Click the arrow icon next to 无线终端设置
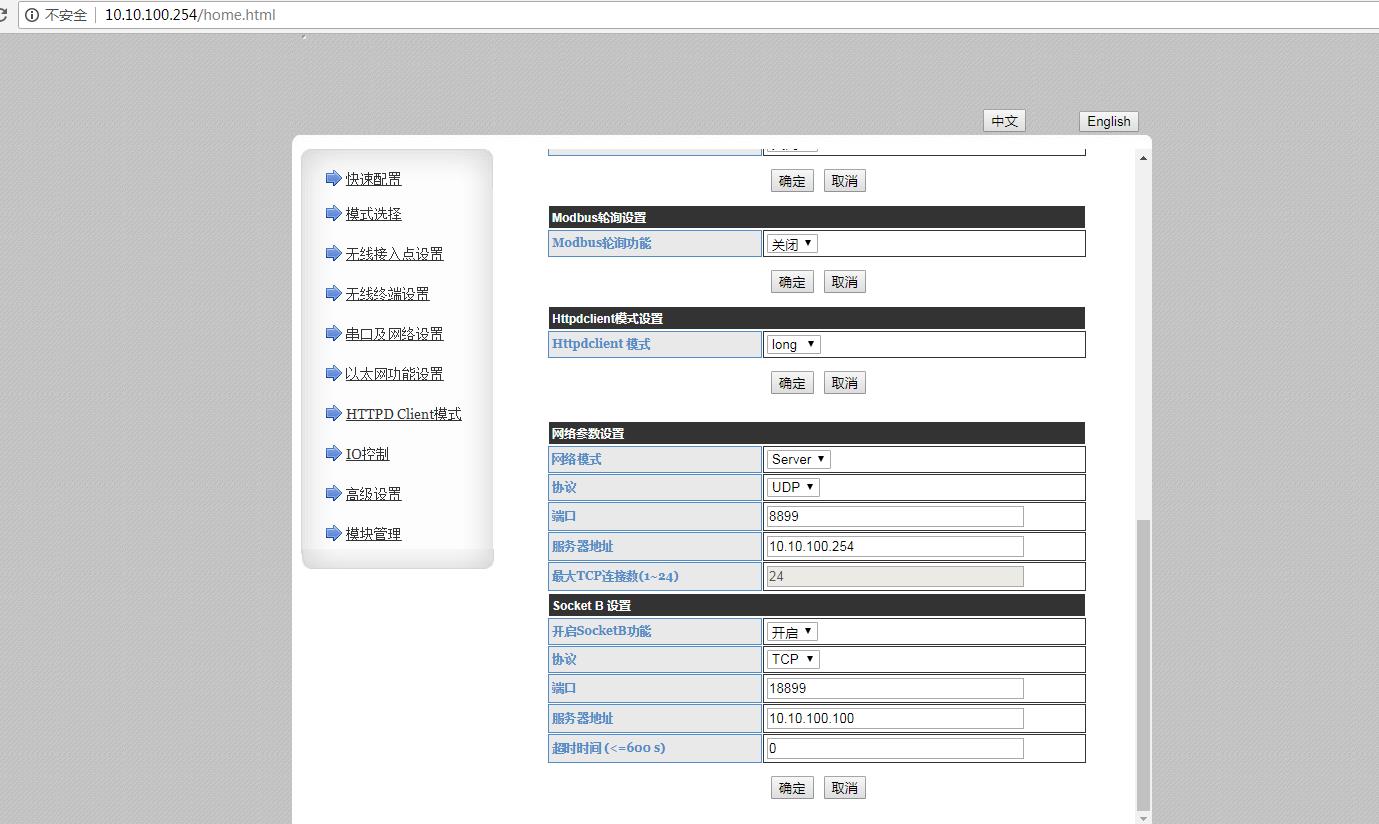 pyautogui.click(x=333, y=293)
